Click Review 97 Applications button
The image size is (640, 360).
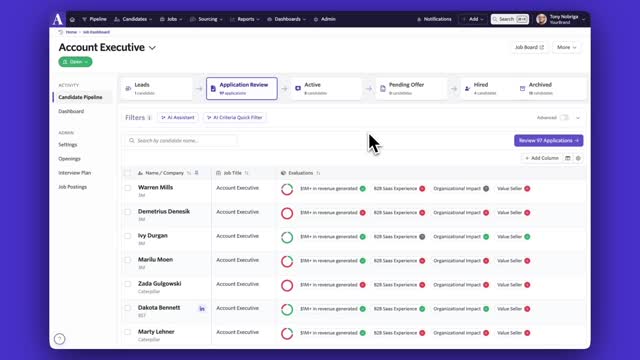(549, 140)
